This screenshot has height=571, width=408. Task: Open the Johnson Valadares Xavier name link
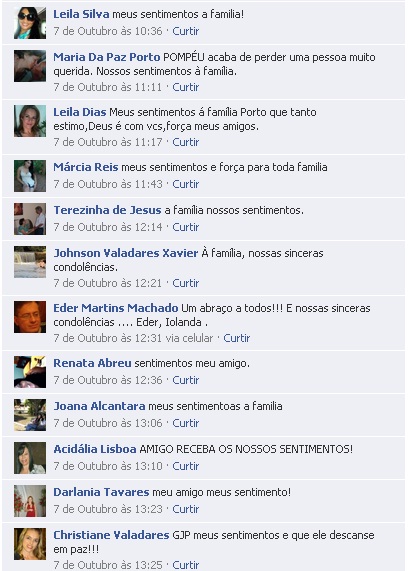click(126, 253)
